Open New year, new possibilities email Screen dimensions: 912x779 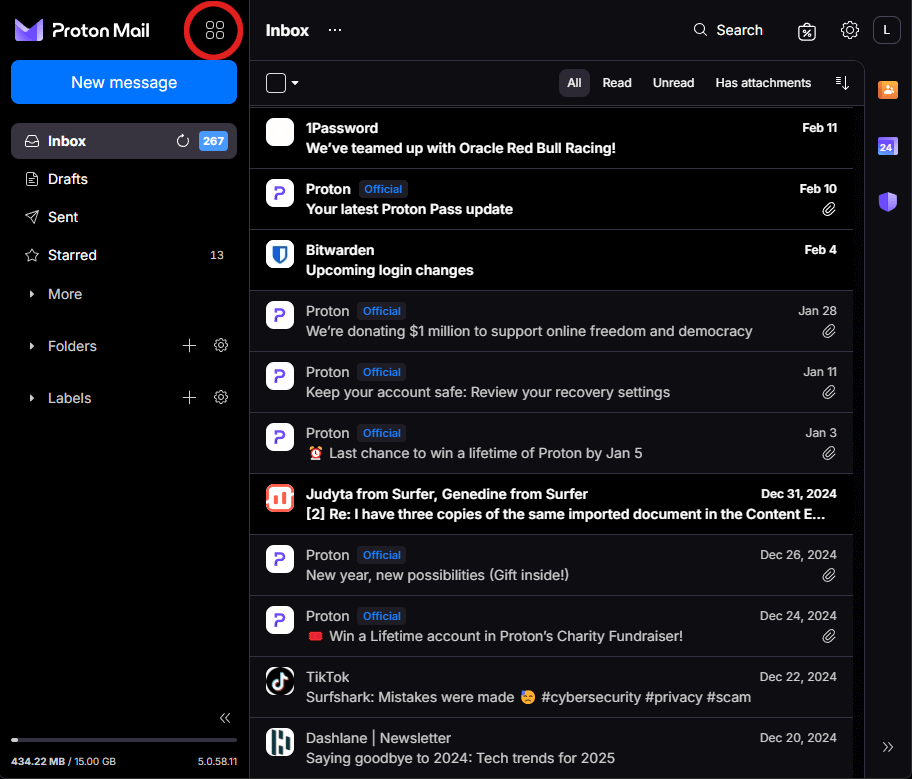click(551, 565)
